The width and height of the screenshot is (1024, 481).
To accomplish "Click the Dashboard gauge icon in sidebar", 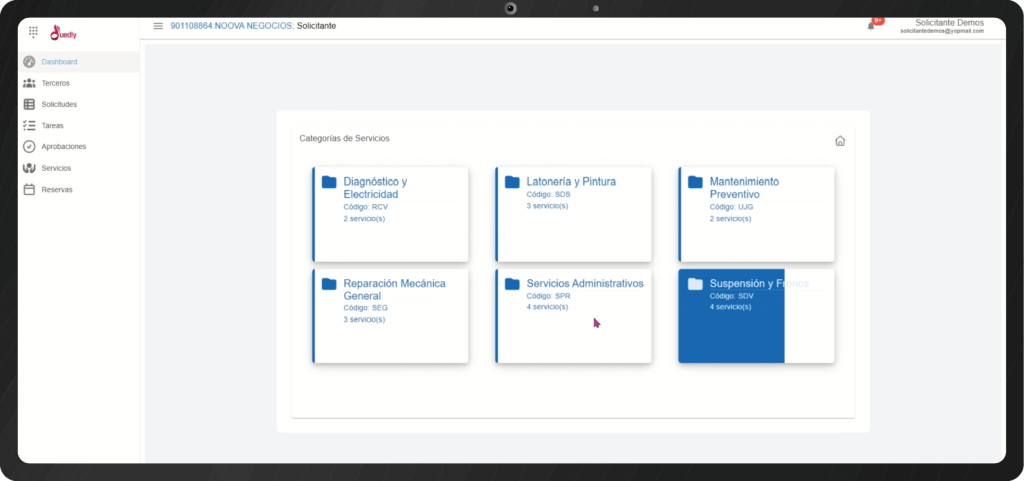I will 29,62.
